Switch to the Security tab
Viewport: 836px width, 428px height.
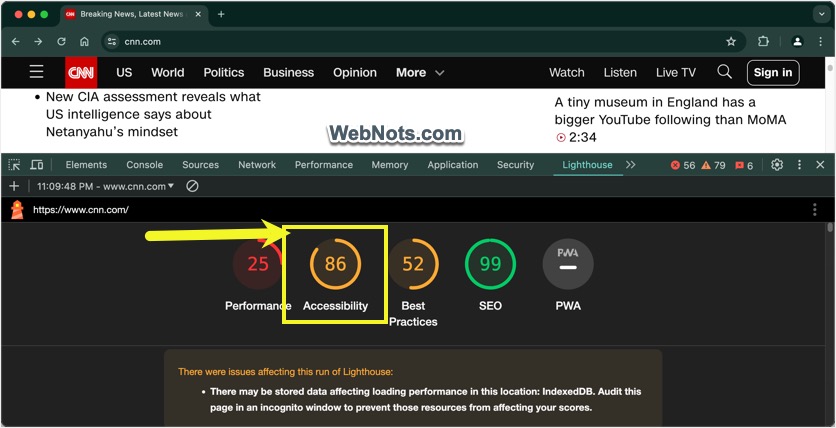[516, 165]
